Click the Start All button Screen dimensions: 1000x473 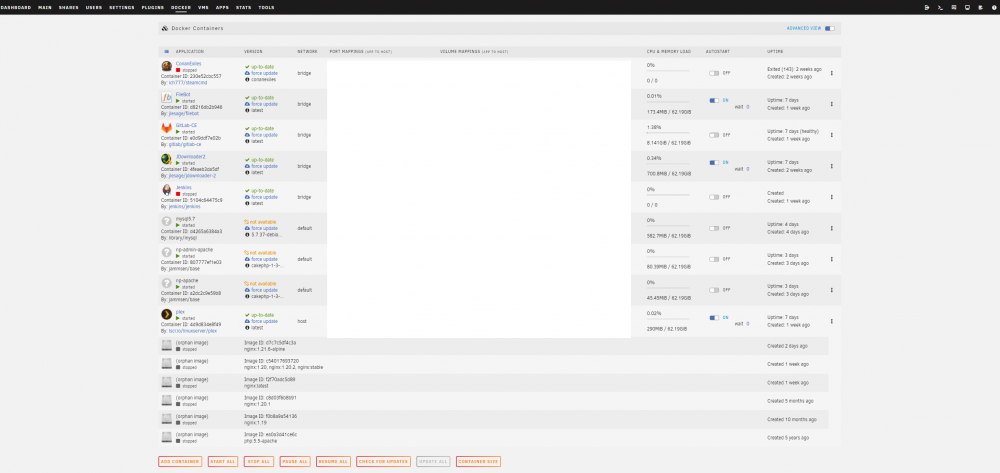click(223, 462)
